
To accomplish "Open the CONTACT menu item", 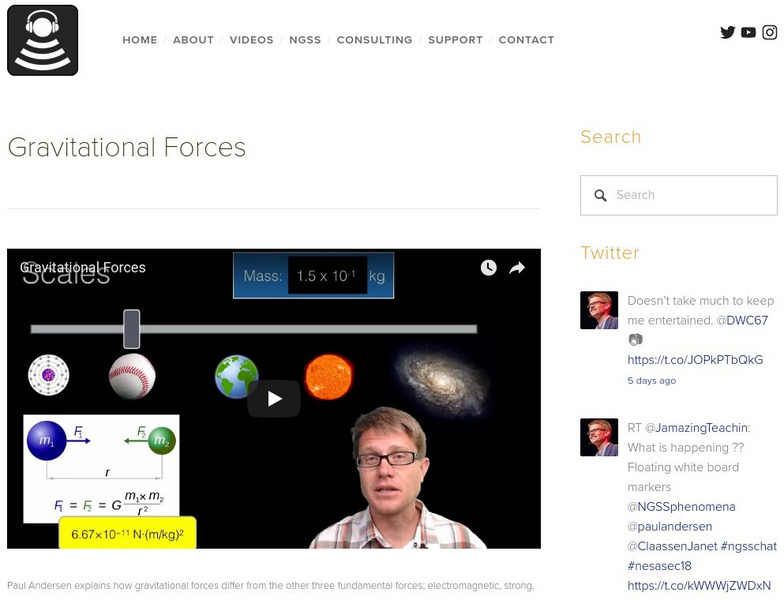I will coord(526,40).
